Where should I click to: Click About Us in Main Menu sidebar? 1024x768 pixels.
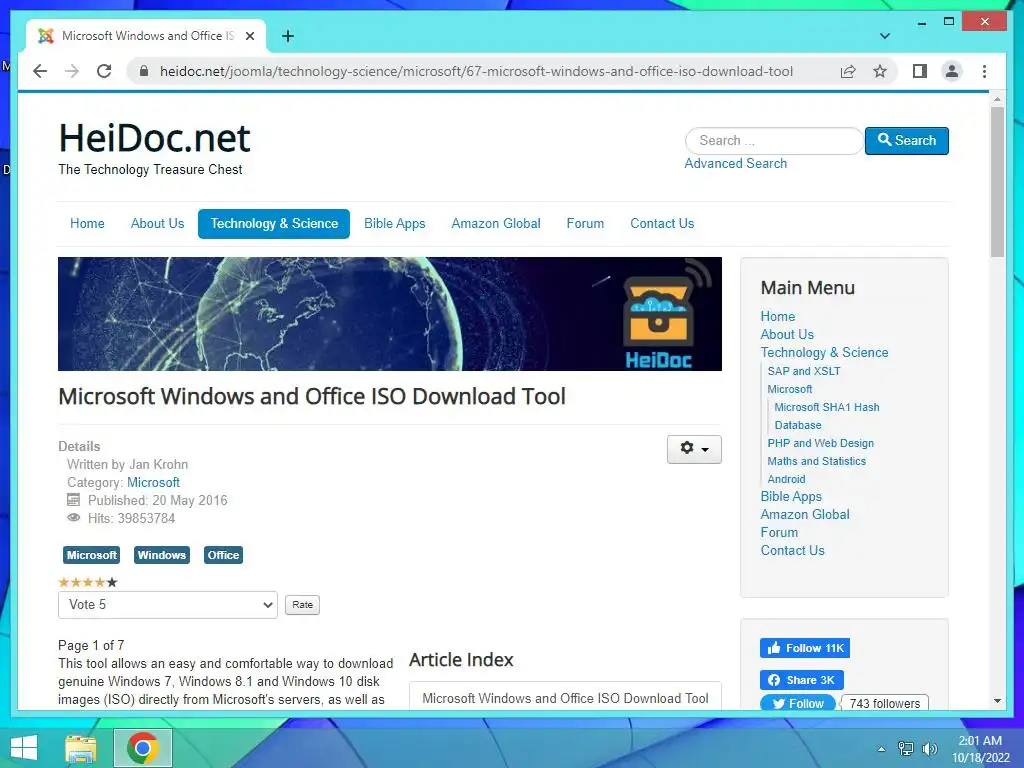(787, 334)
